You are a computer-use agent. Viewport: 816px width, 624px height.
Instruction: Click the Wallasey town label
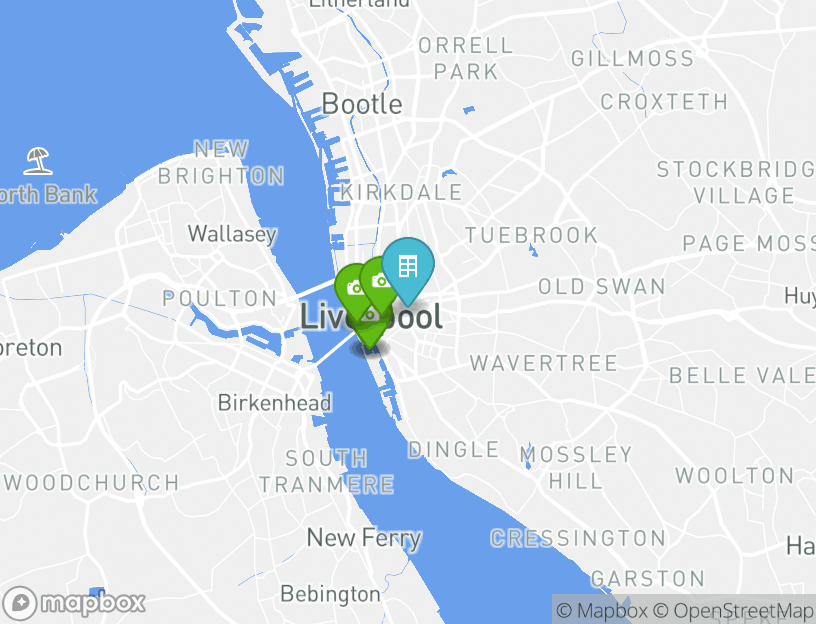232,234
